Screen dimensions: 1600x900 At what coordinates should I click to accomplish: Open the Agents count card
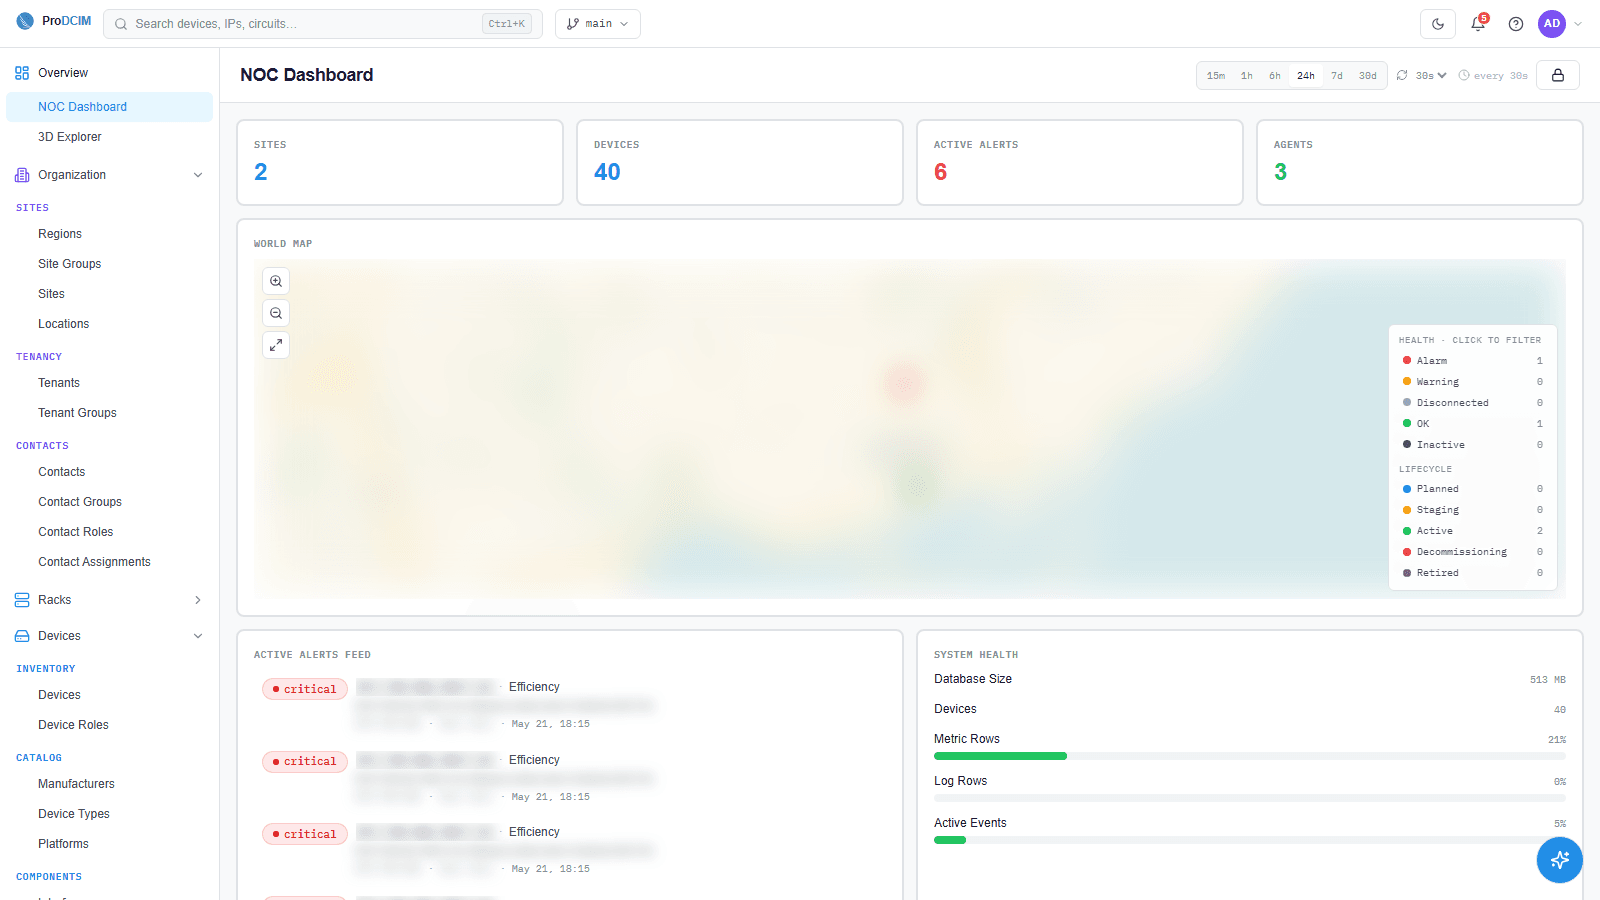click(1420, 163)
